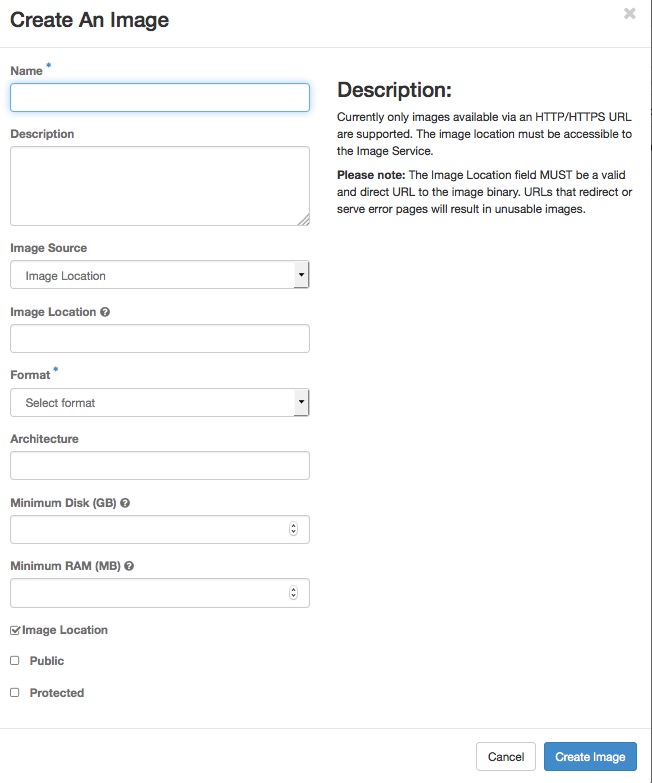Close the Create An Image dialog
This screenshot has height=783, width=652.
629,14
